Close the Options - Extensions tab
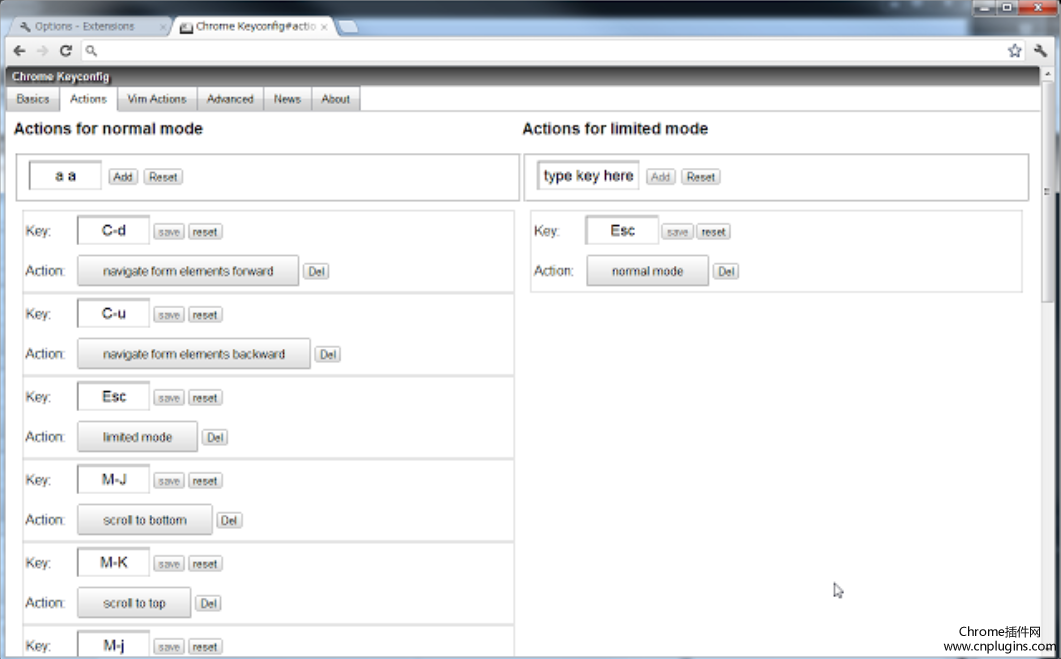The height and width of the screenshot is (659, 1061). (163, 27)
